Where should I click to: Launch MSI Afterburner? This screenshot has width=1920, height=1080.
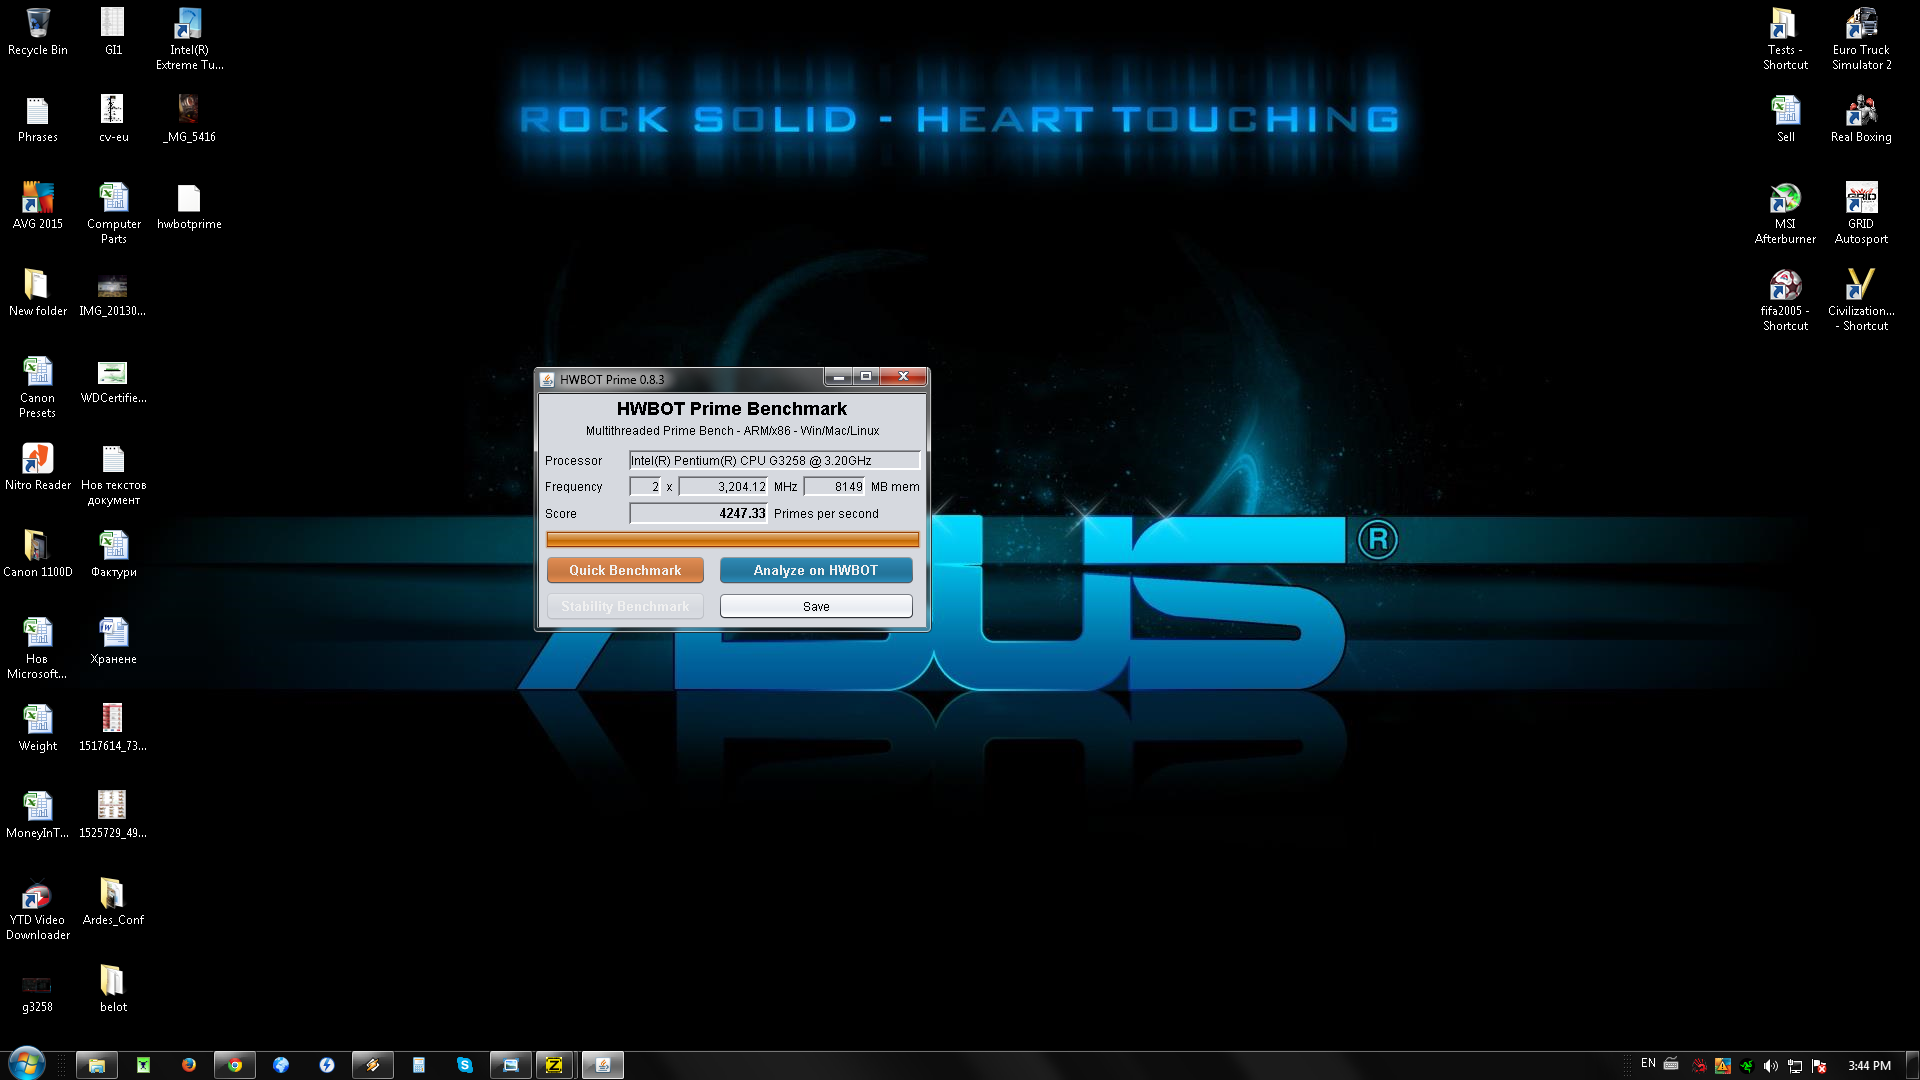pyautogui.click(x=1785, y=213)
